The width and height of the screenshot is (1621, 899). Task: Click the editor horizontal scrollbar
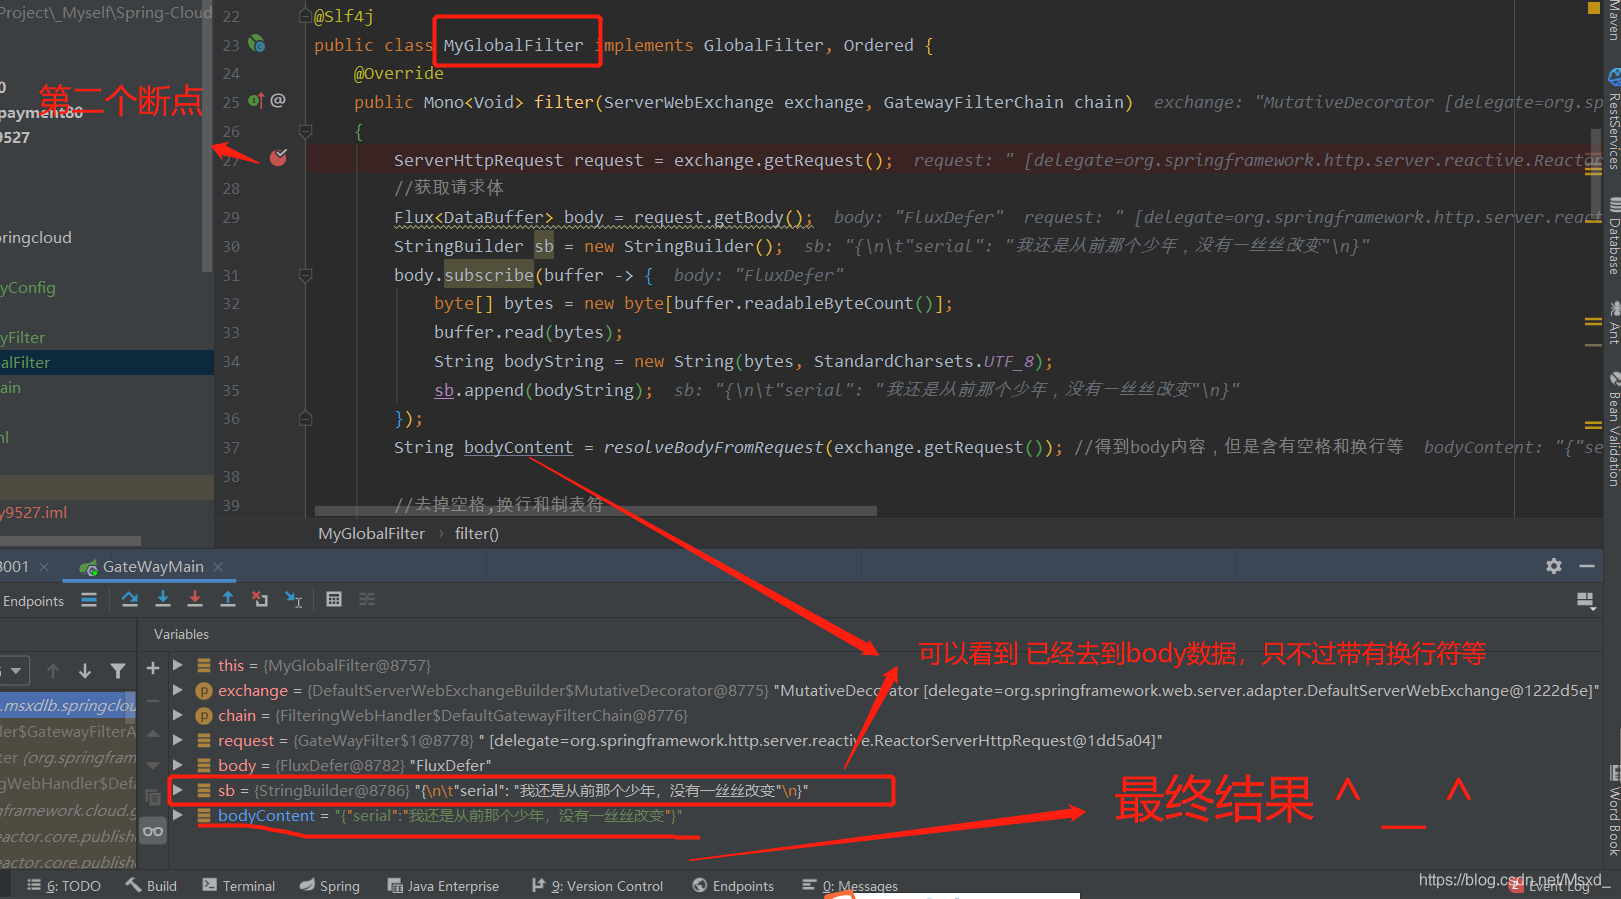(x=595, y=510)
